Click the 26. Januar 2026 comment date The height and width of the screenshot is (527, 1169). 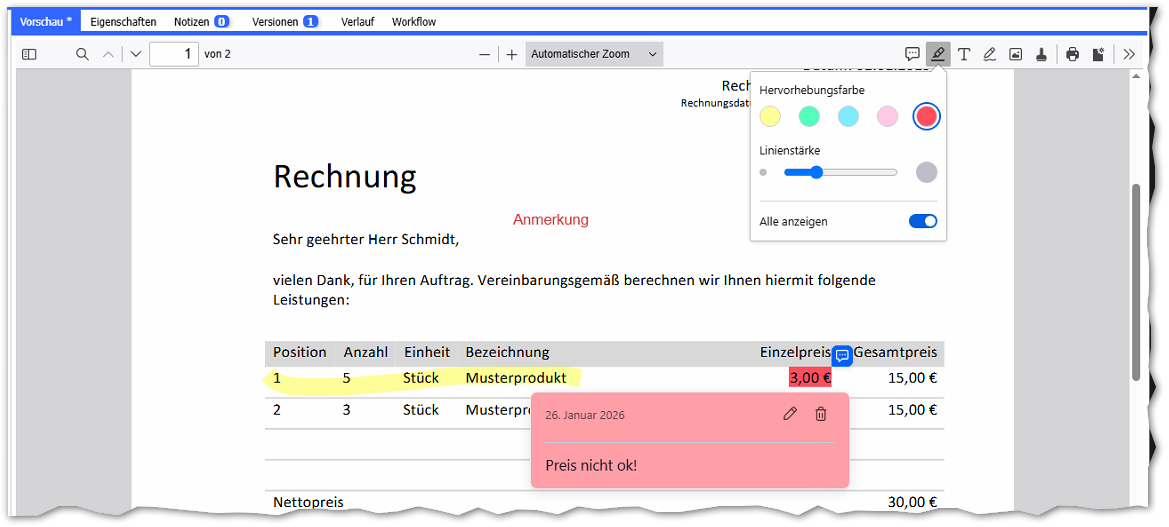click(584, 415)
